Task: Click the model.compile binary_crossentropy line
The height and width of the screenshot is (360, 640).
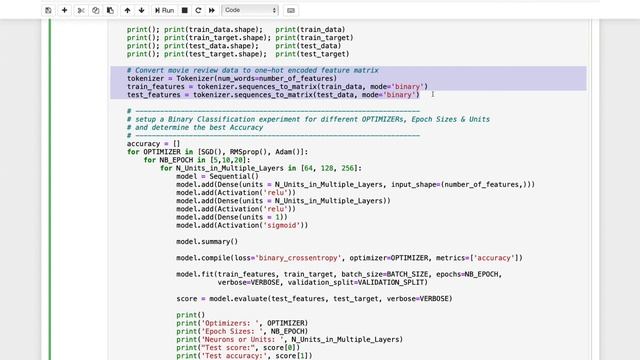Action: point(349,258)
